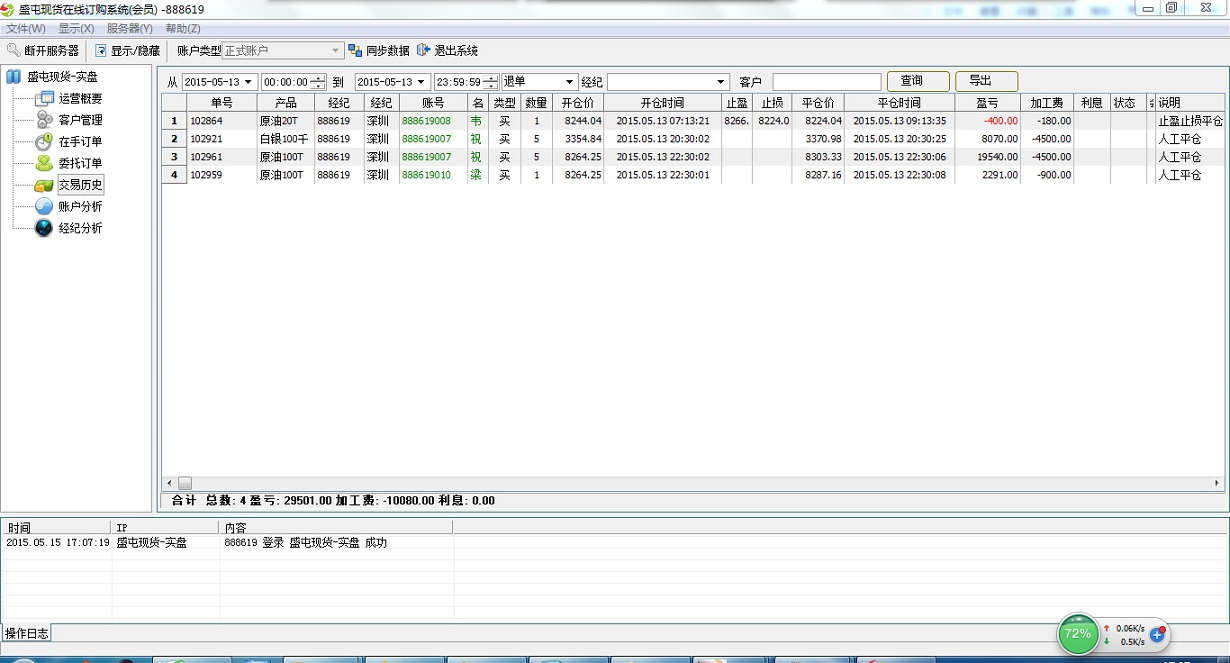Click the 导出 export button
Image resolution: width=1230 pixels, height=663 pixels.
tap(987, 81)
